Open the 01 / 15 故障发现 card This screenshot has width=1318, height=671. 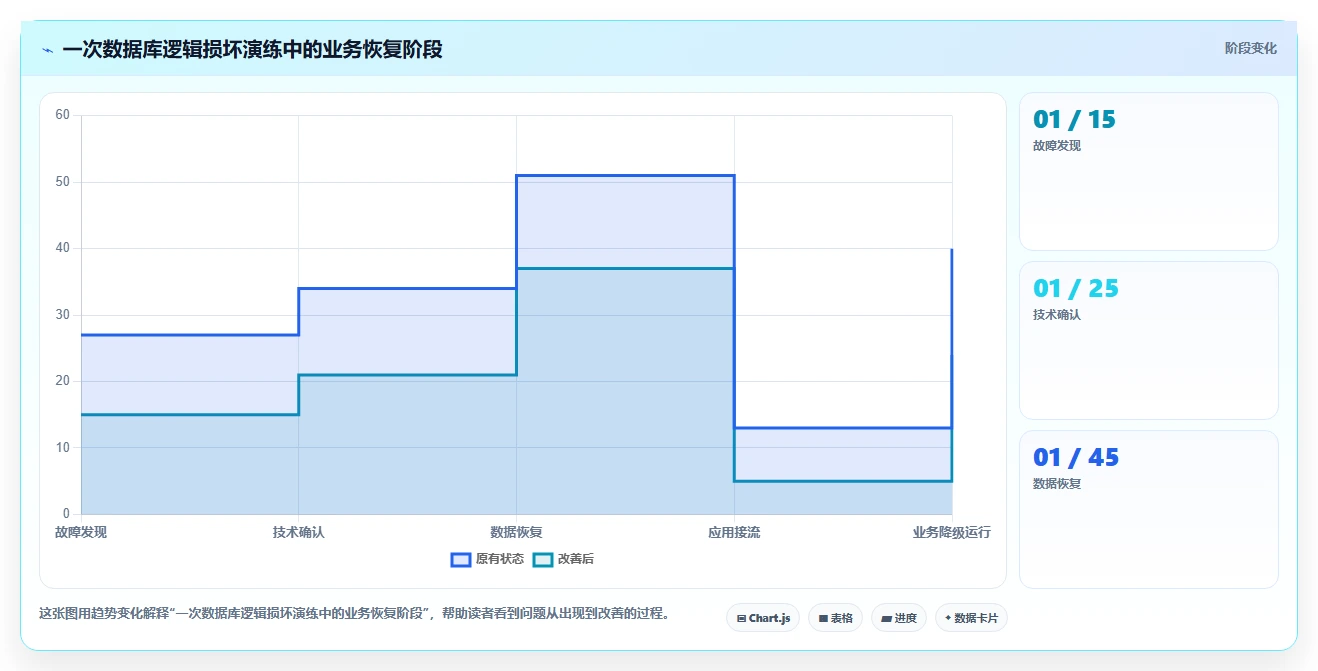point(1148,171)
